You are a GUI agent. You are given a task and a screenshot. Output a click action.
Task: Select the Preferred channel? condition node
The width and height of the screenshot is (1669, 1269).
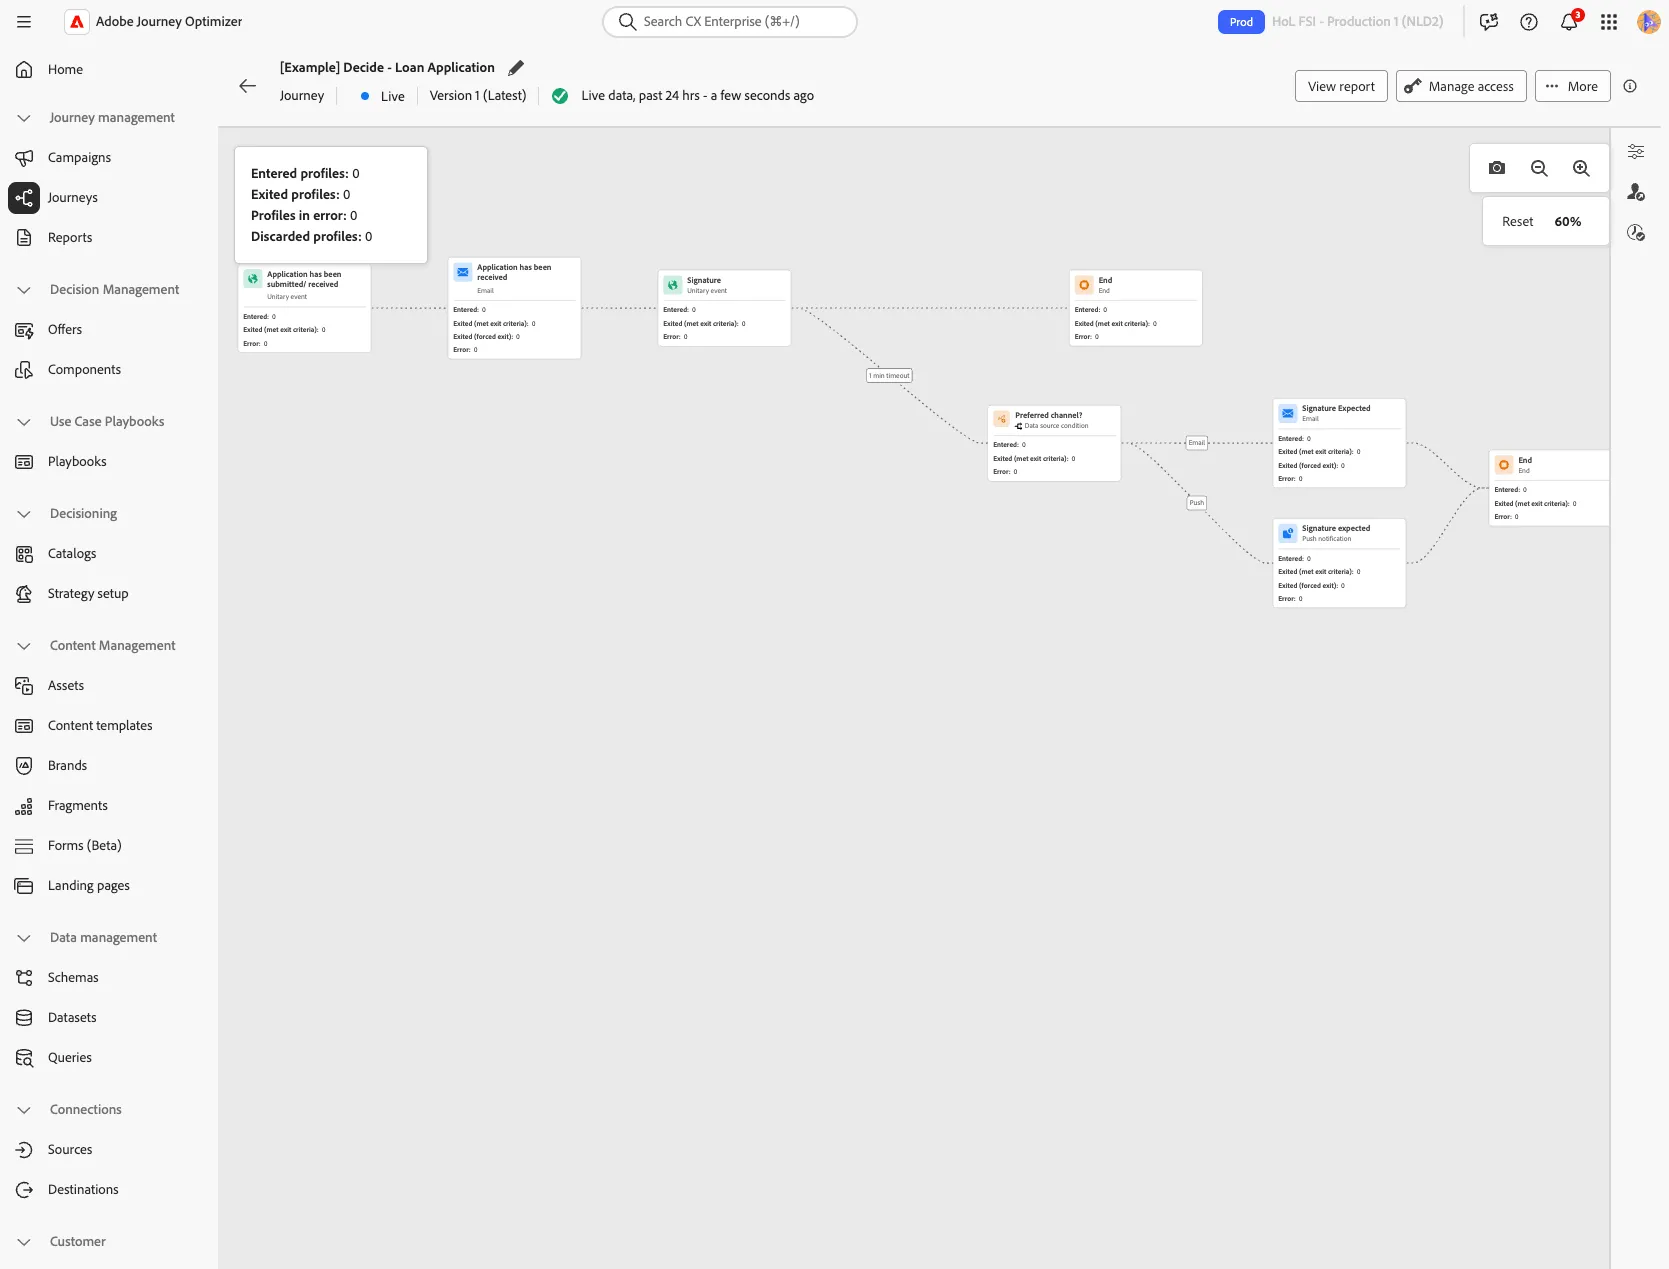click(x=1054, y=443)
